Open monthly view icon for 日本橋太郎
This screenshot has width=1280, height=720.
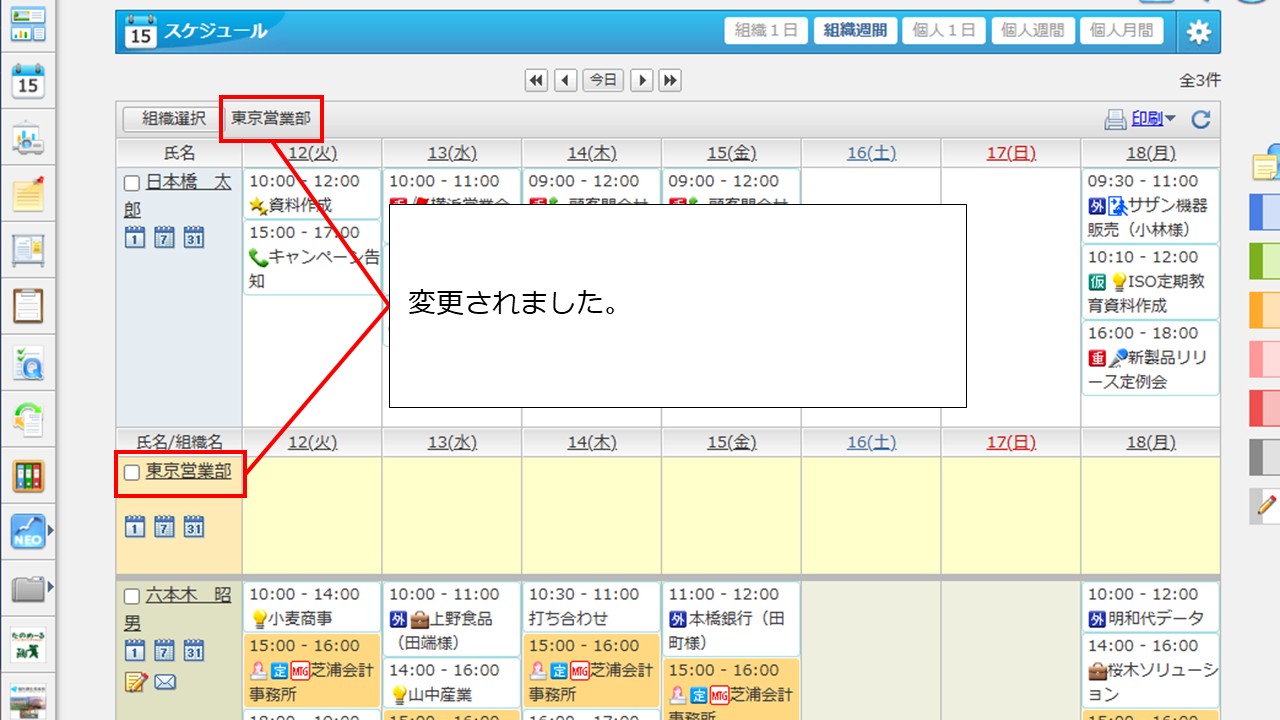pyautogui.click(x=194, y=237)
